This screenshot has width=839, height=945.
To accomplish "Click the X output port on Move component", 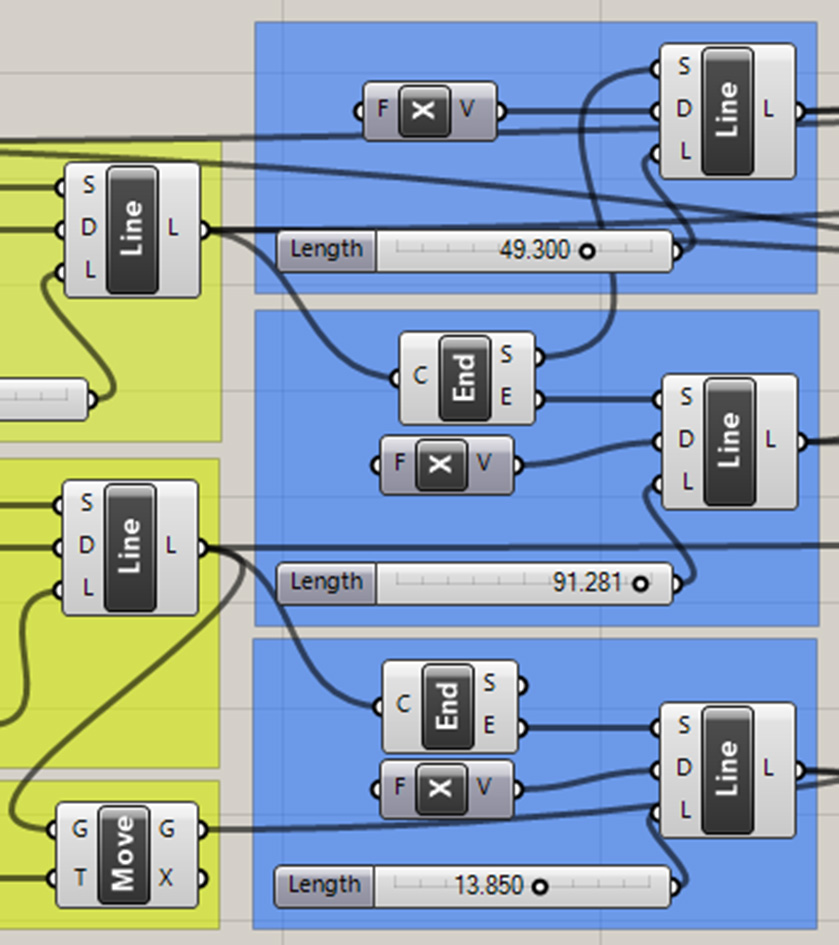I will coord(203,879).
